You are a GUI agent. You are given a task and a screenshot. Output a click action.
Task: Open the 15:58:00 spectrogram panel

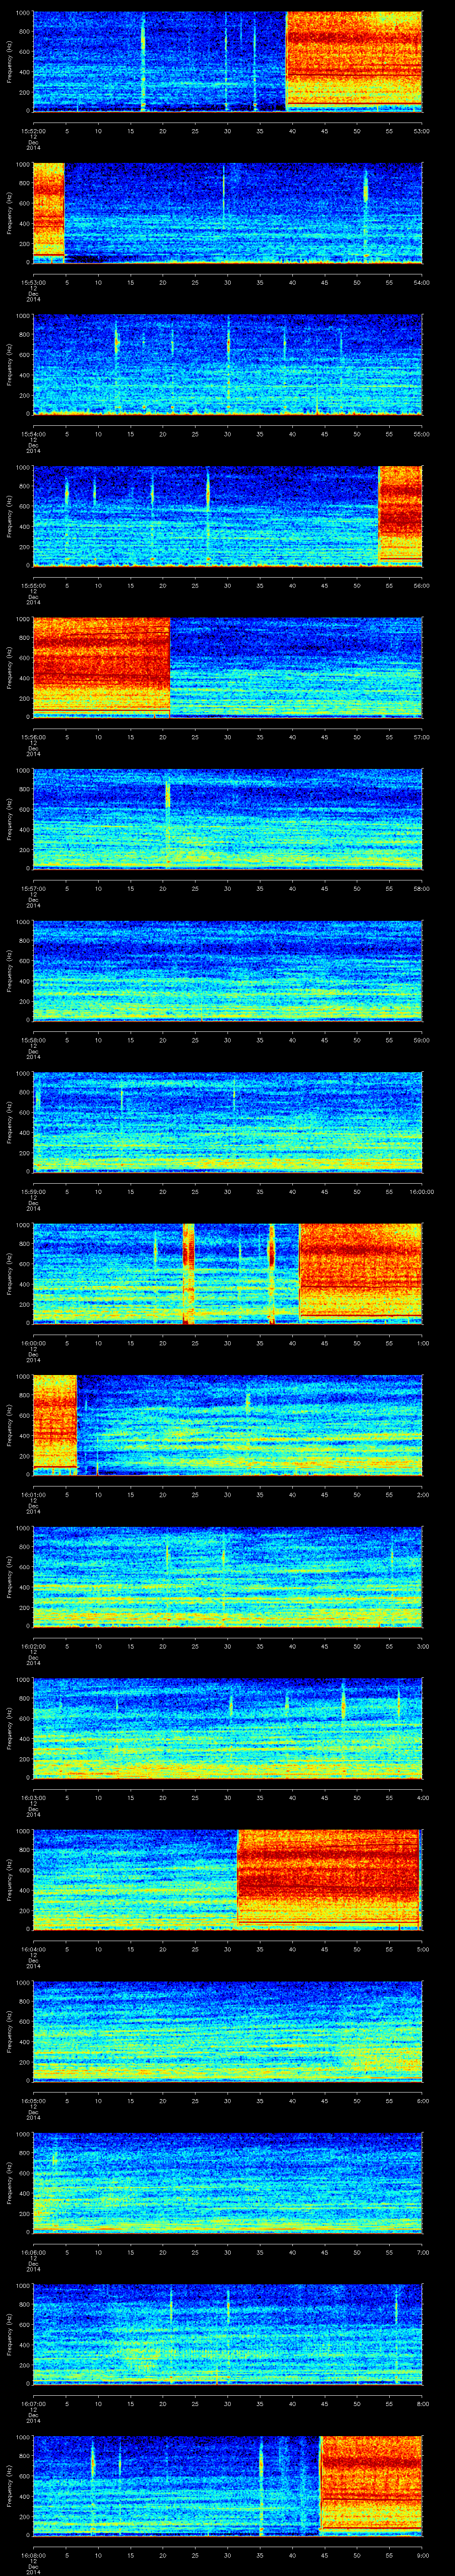coord(227,970)
